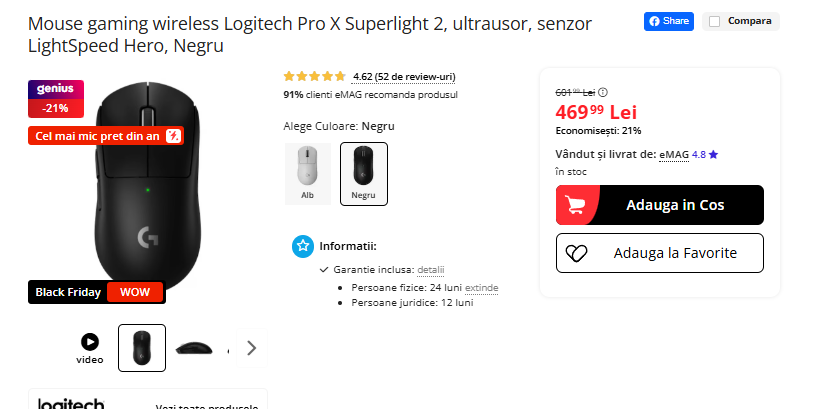
Task: Click the Informatii star icon
Action: tap(303, 246)
